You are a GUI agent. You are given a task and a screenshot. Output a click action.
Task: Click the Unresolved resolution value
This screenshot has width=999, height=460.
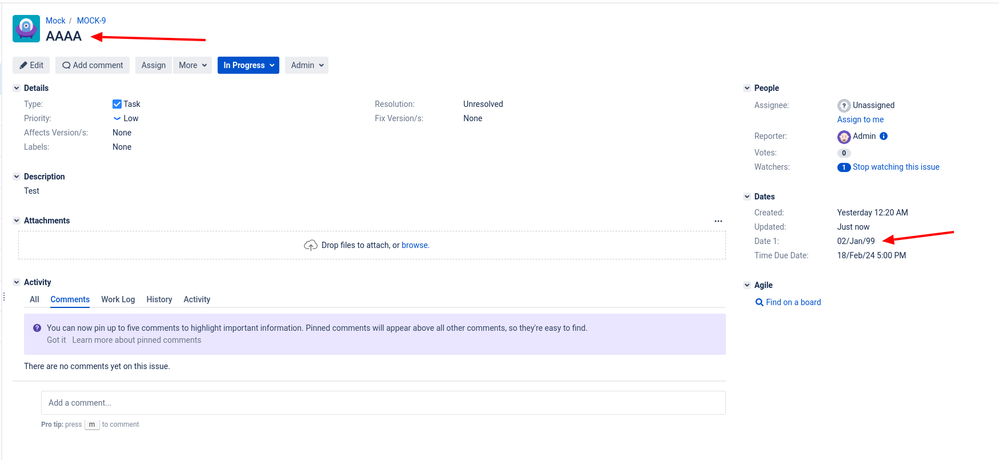[483, 104]
